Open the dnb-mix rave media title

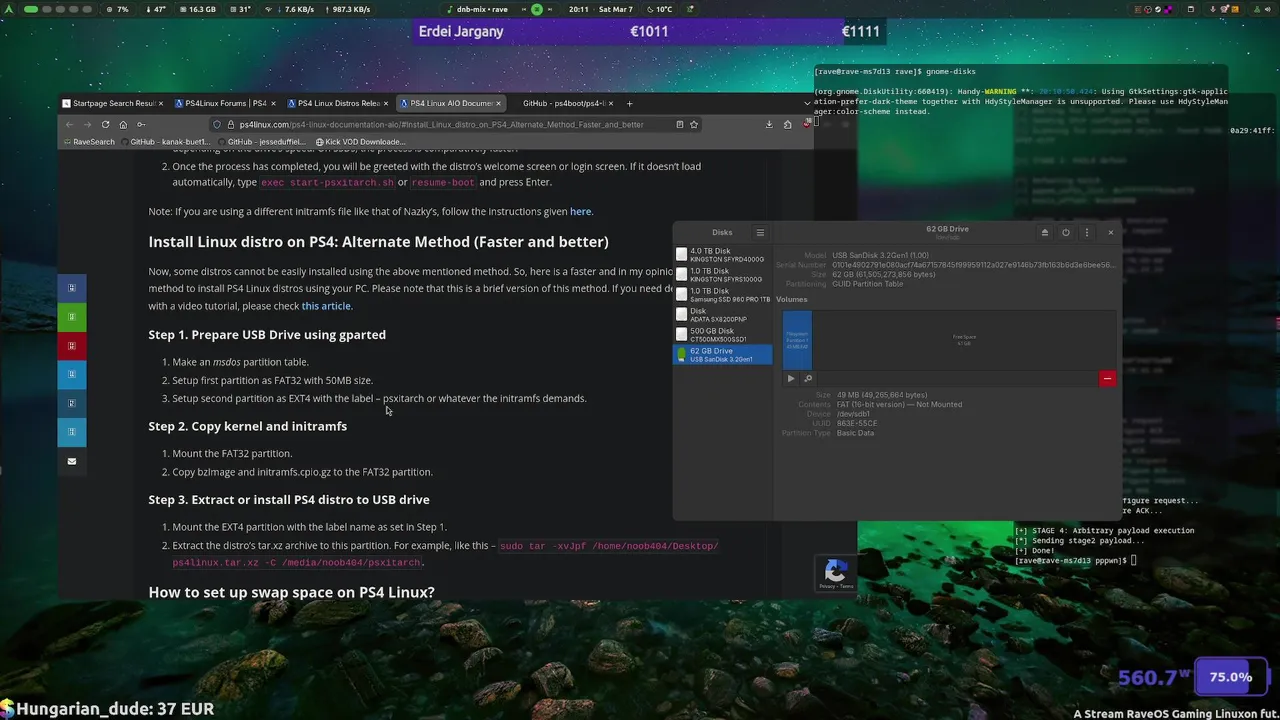480,9
